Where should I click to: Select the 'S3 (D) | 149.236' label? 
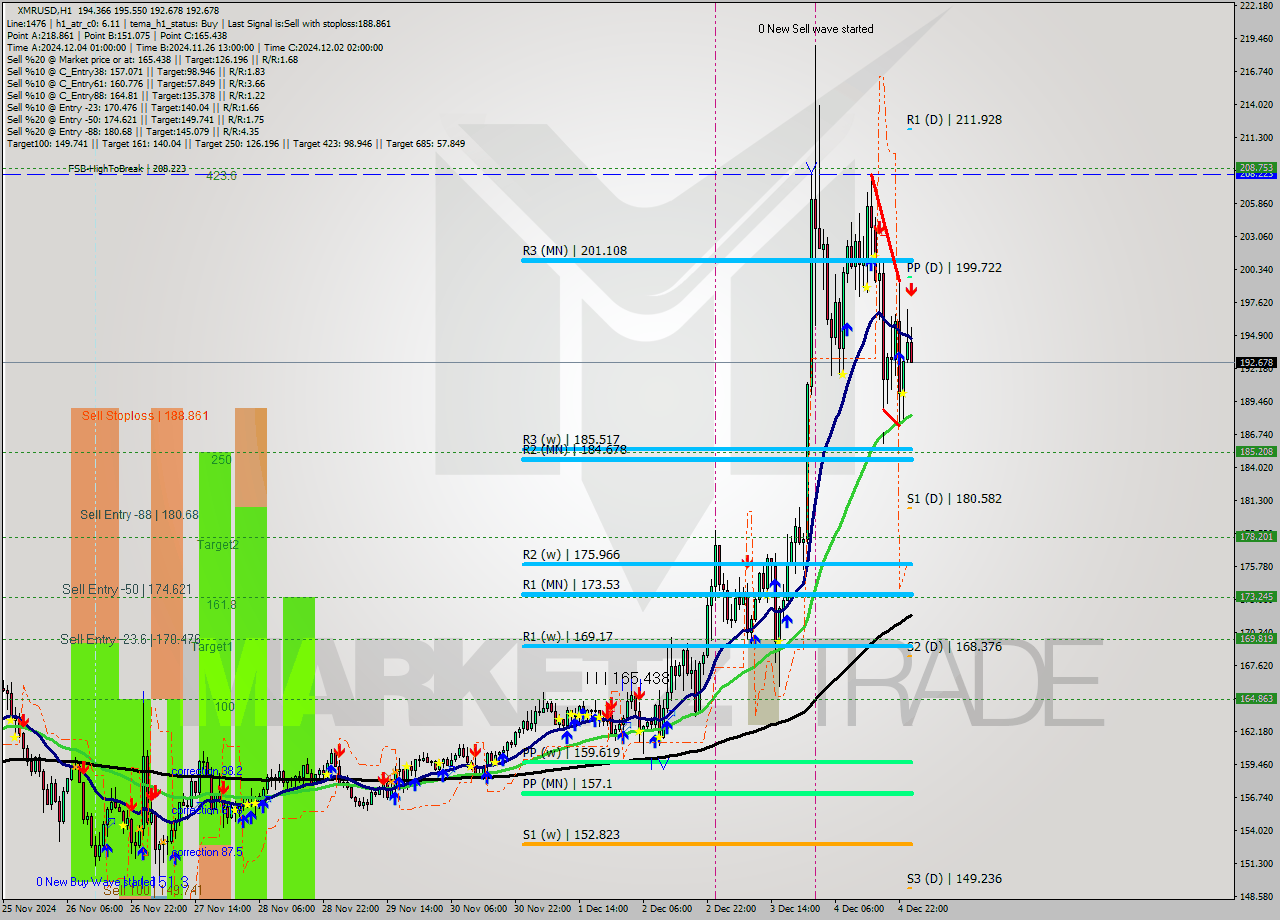point(954,879)
